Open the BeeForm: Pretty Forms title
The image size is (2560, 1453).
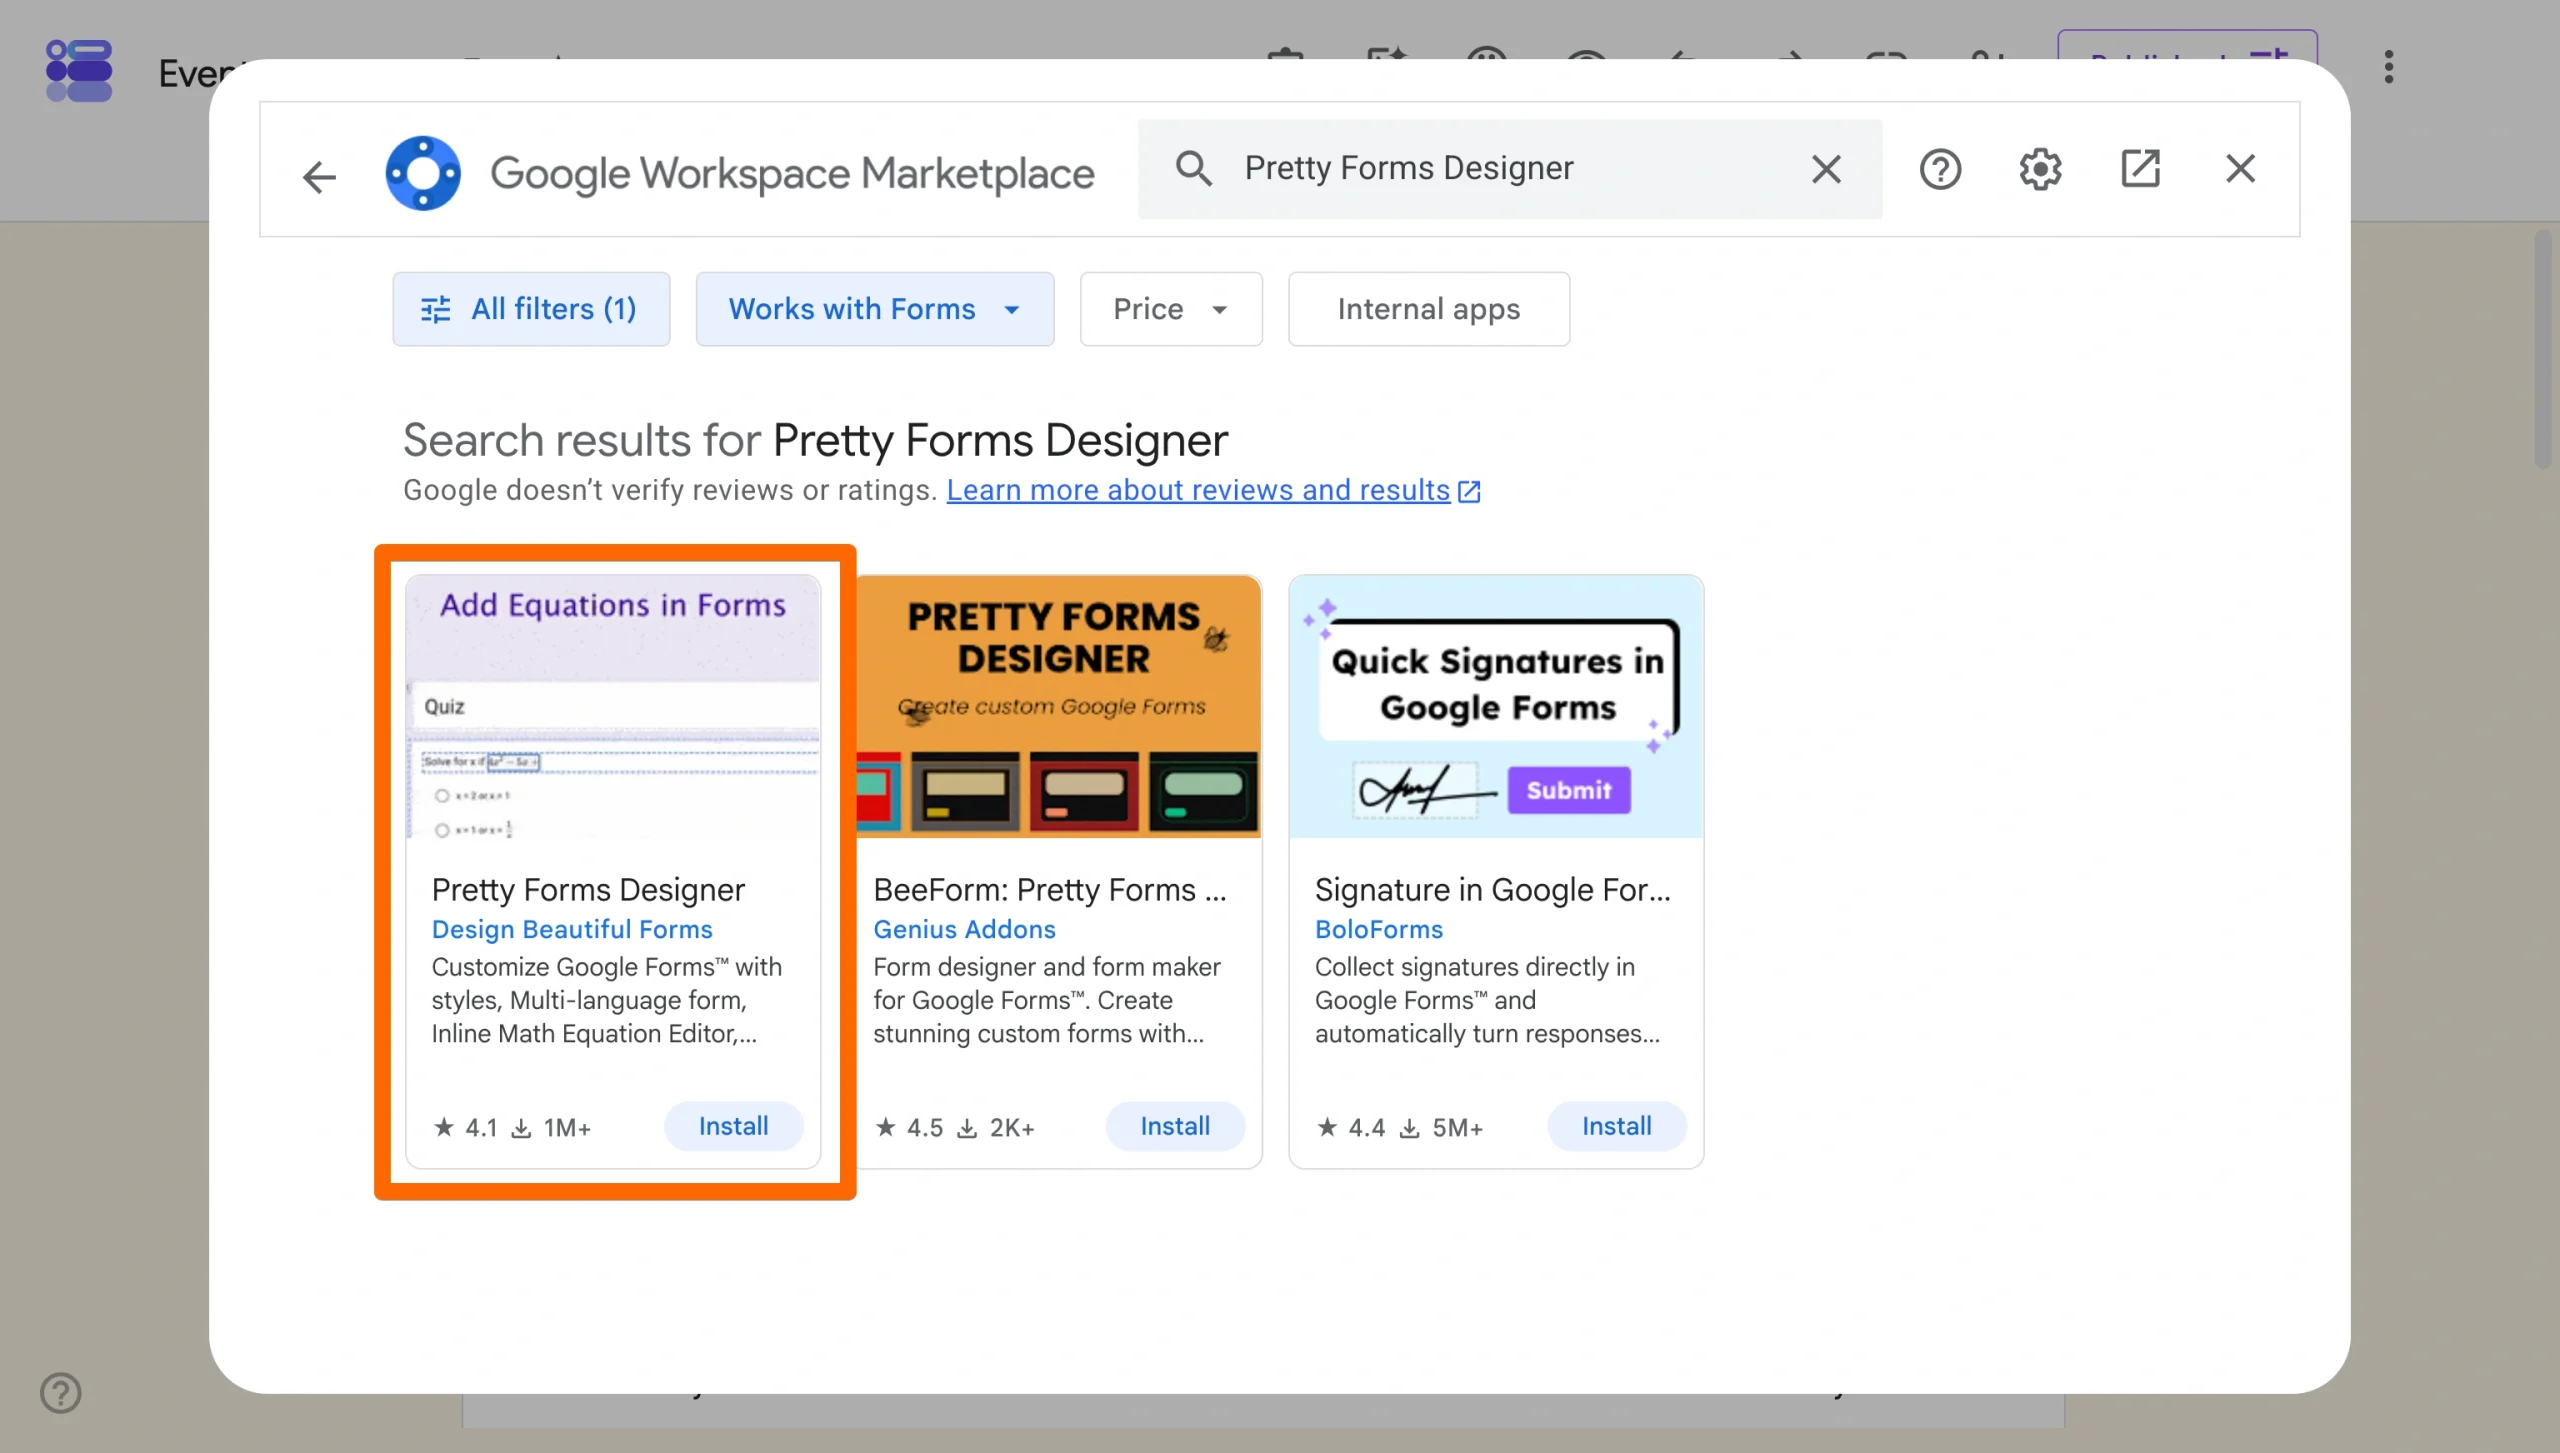click(x=1049, y=889)
